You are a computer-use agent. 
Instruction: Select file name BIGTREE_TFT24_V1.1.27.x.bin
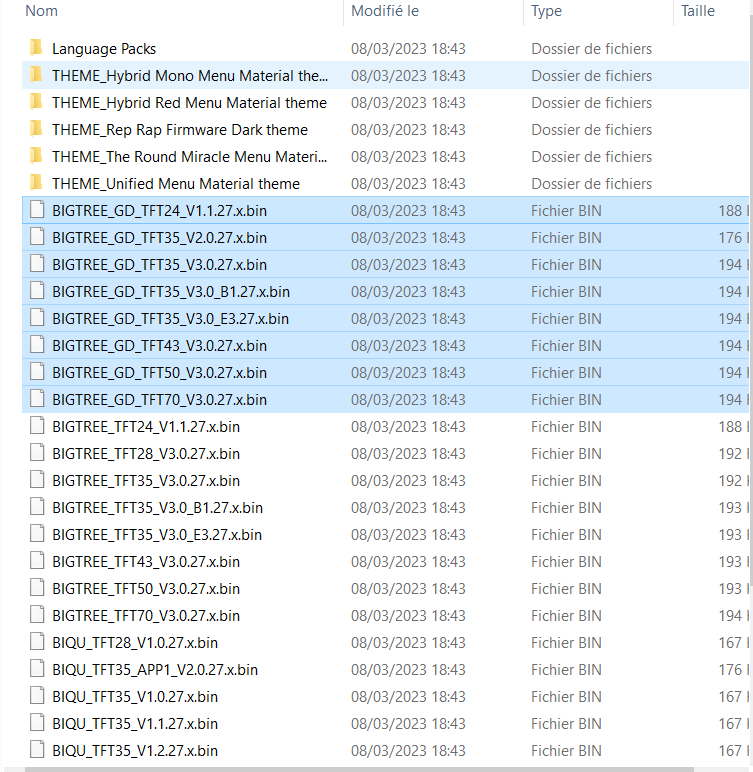click(x=146, y=427)
